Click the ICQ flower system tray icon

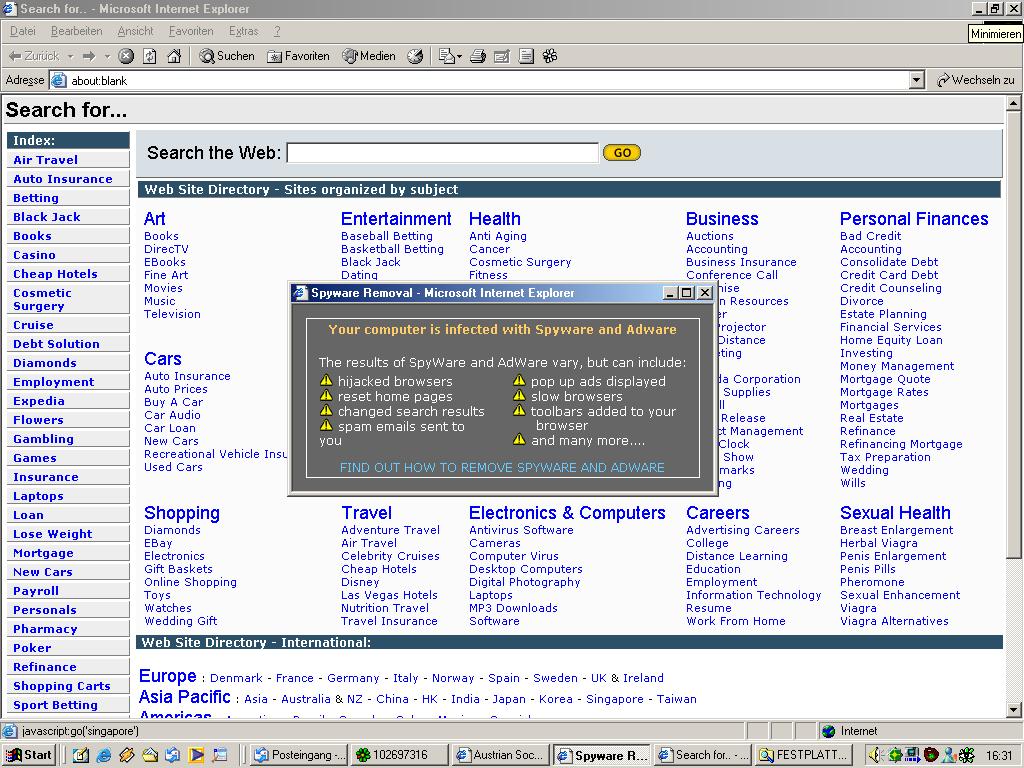(x=967, y=755)
